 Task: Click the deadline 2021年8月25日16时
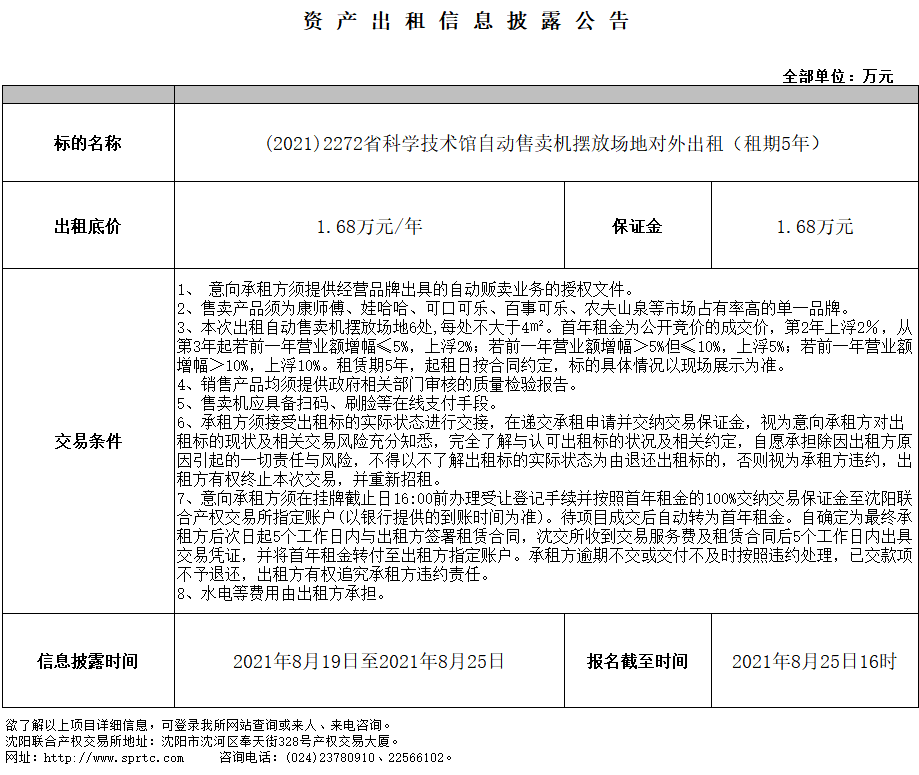point(814,661)
